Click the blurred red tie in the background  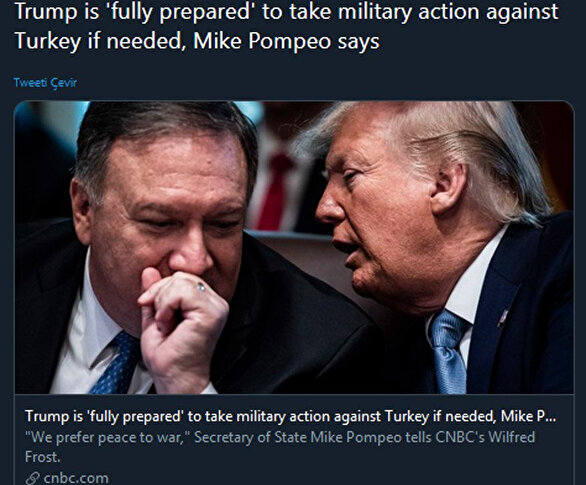pos(275,191)
